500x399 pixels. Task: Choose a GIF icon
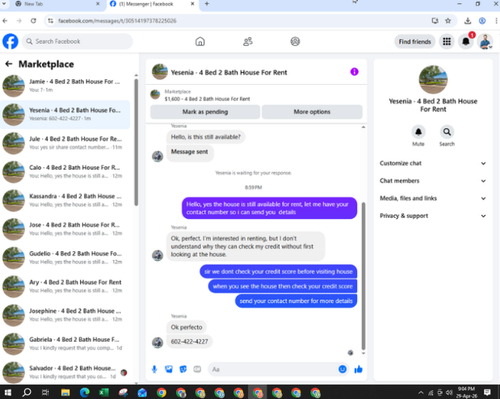[x=197, y=369]
